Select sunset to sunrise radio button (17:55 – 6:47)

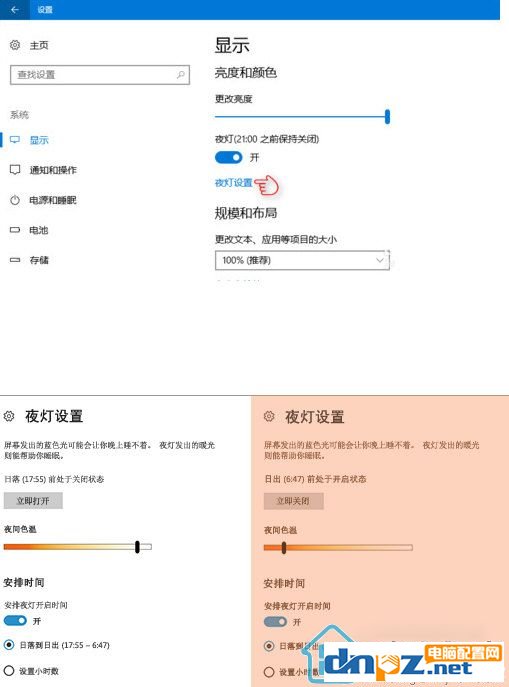tap(9, 645)
